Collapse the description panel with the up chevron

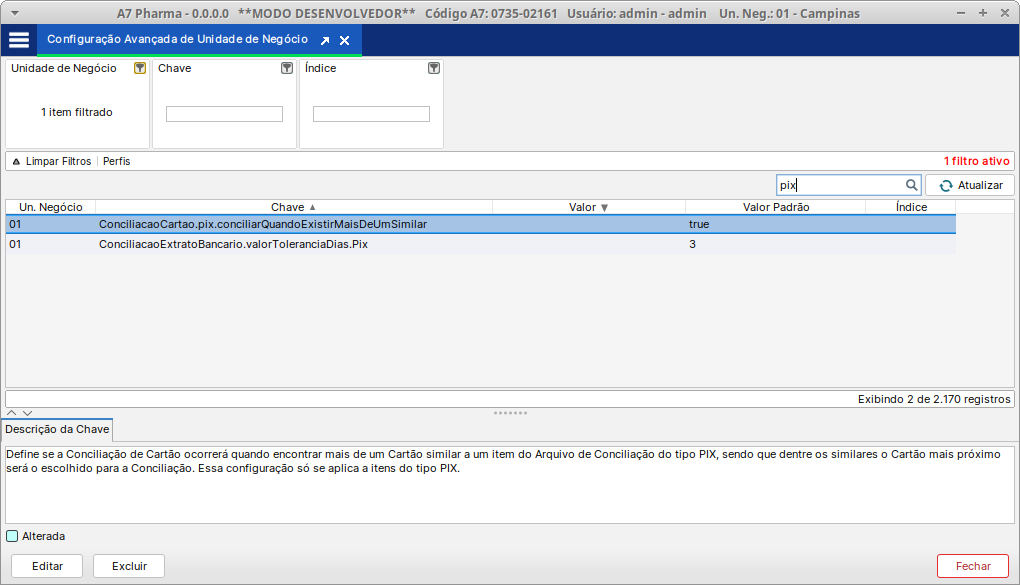[x=10, y=411]
